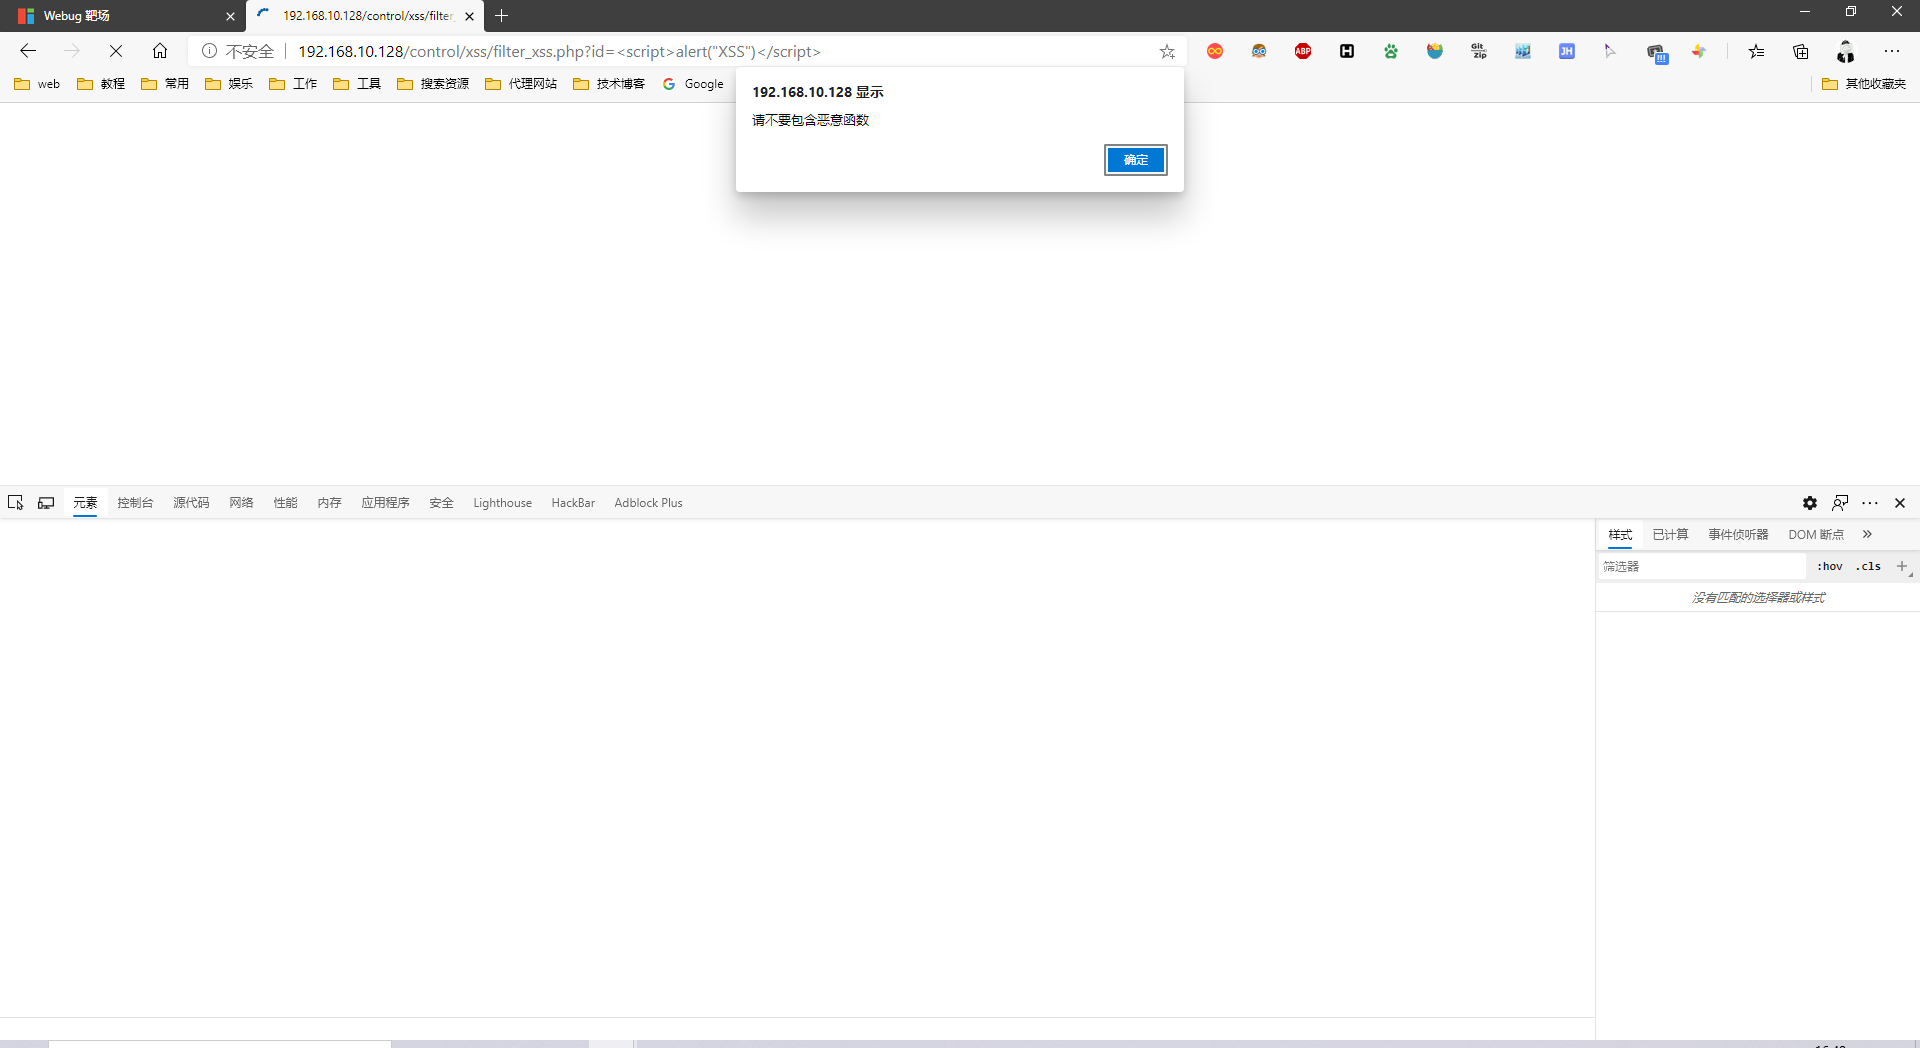Screen dimensions: 1920x1048
Task: Close the 192.168.10.128 filter tab
Action: pyautogui.click(x=469, y=16)
